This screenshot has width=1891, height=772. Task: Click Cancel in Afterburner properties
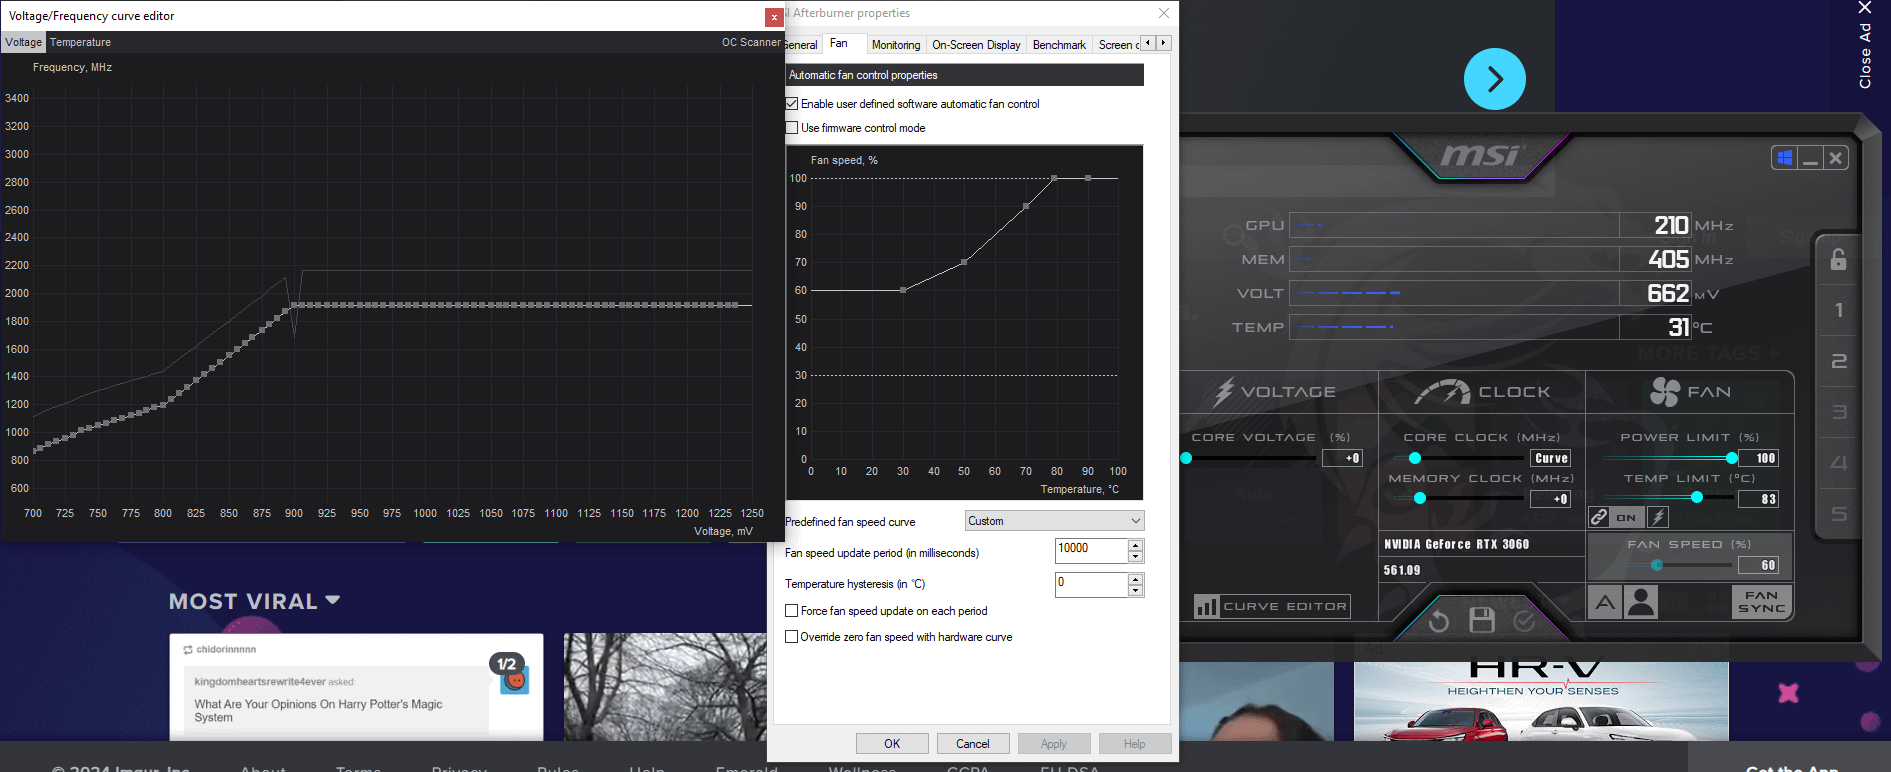[973, 744]
